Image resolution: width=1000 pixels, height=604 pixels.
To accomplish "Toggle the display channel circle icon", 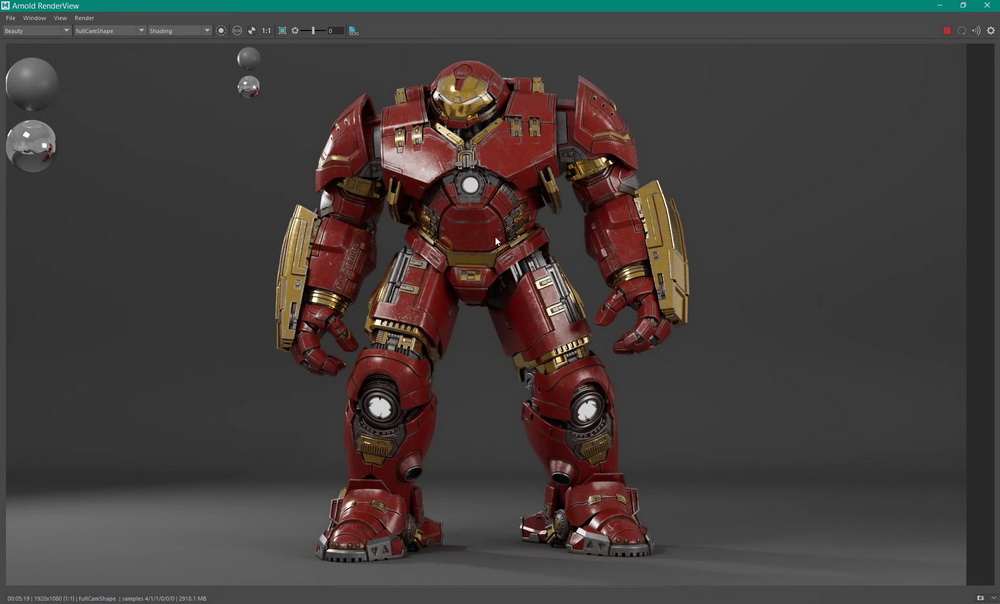I will point(221,31).
